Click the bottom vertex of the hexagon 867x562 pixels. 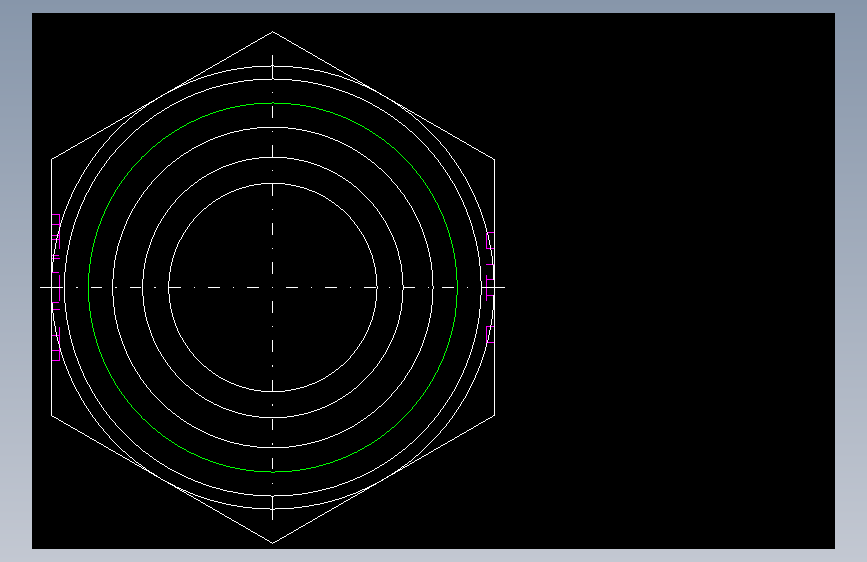coord(273,543)
